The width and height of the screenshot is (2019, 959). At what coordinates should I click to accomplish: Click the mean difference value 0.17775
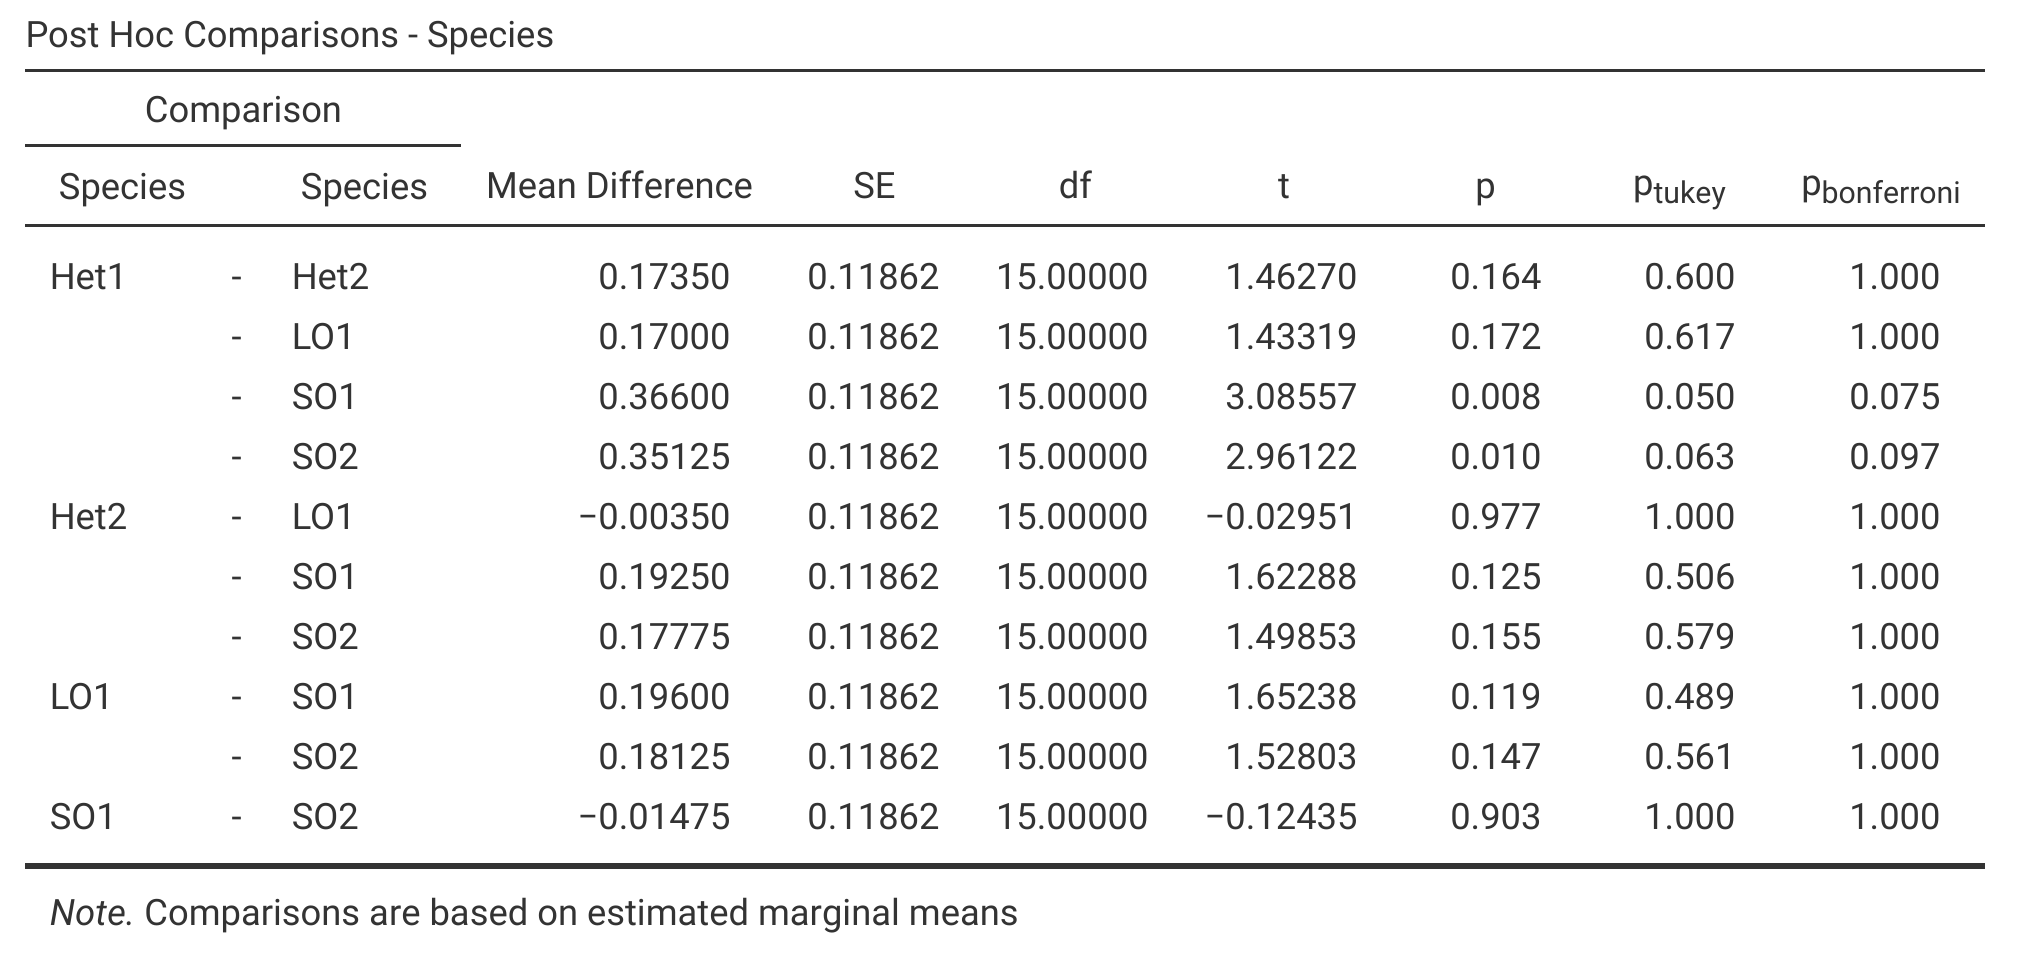click(664, 637)
